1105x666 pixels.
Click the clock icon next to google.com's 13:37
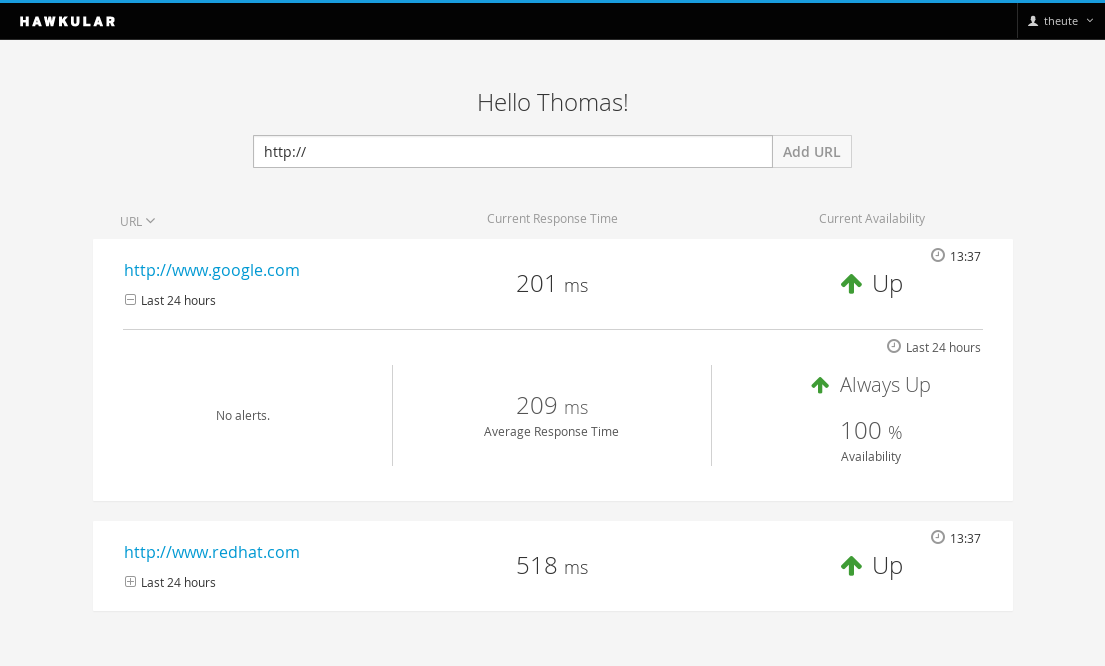tap(937, 255)
